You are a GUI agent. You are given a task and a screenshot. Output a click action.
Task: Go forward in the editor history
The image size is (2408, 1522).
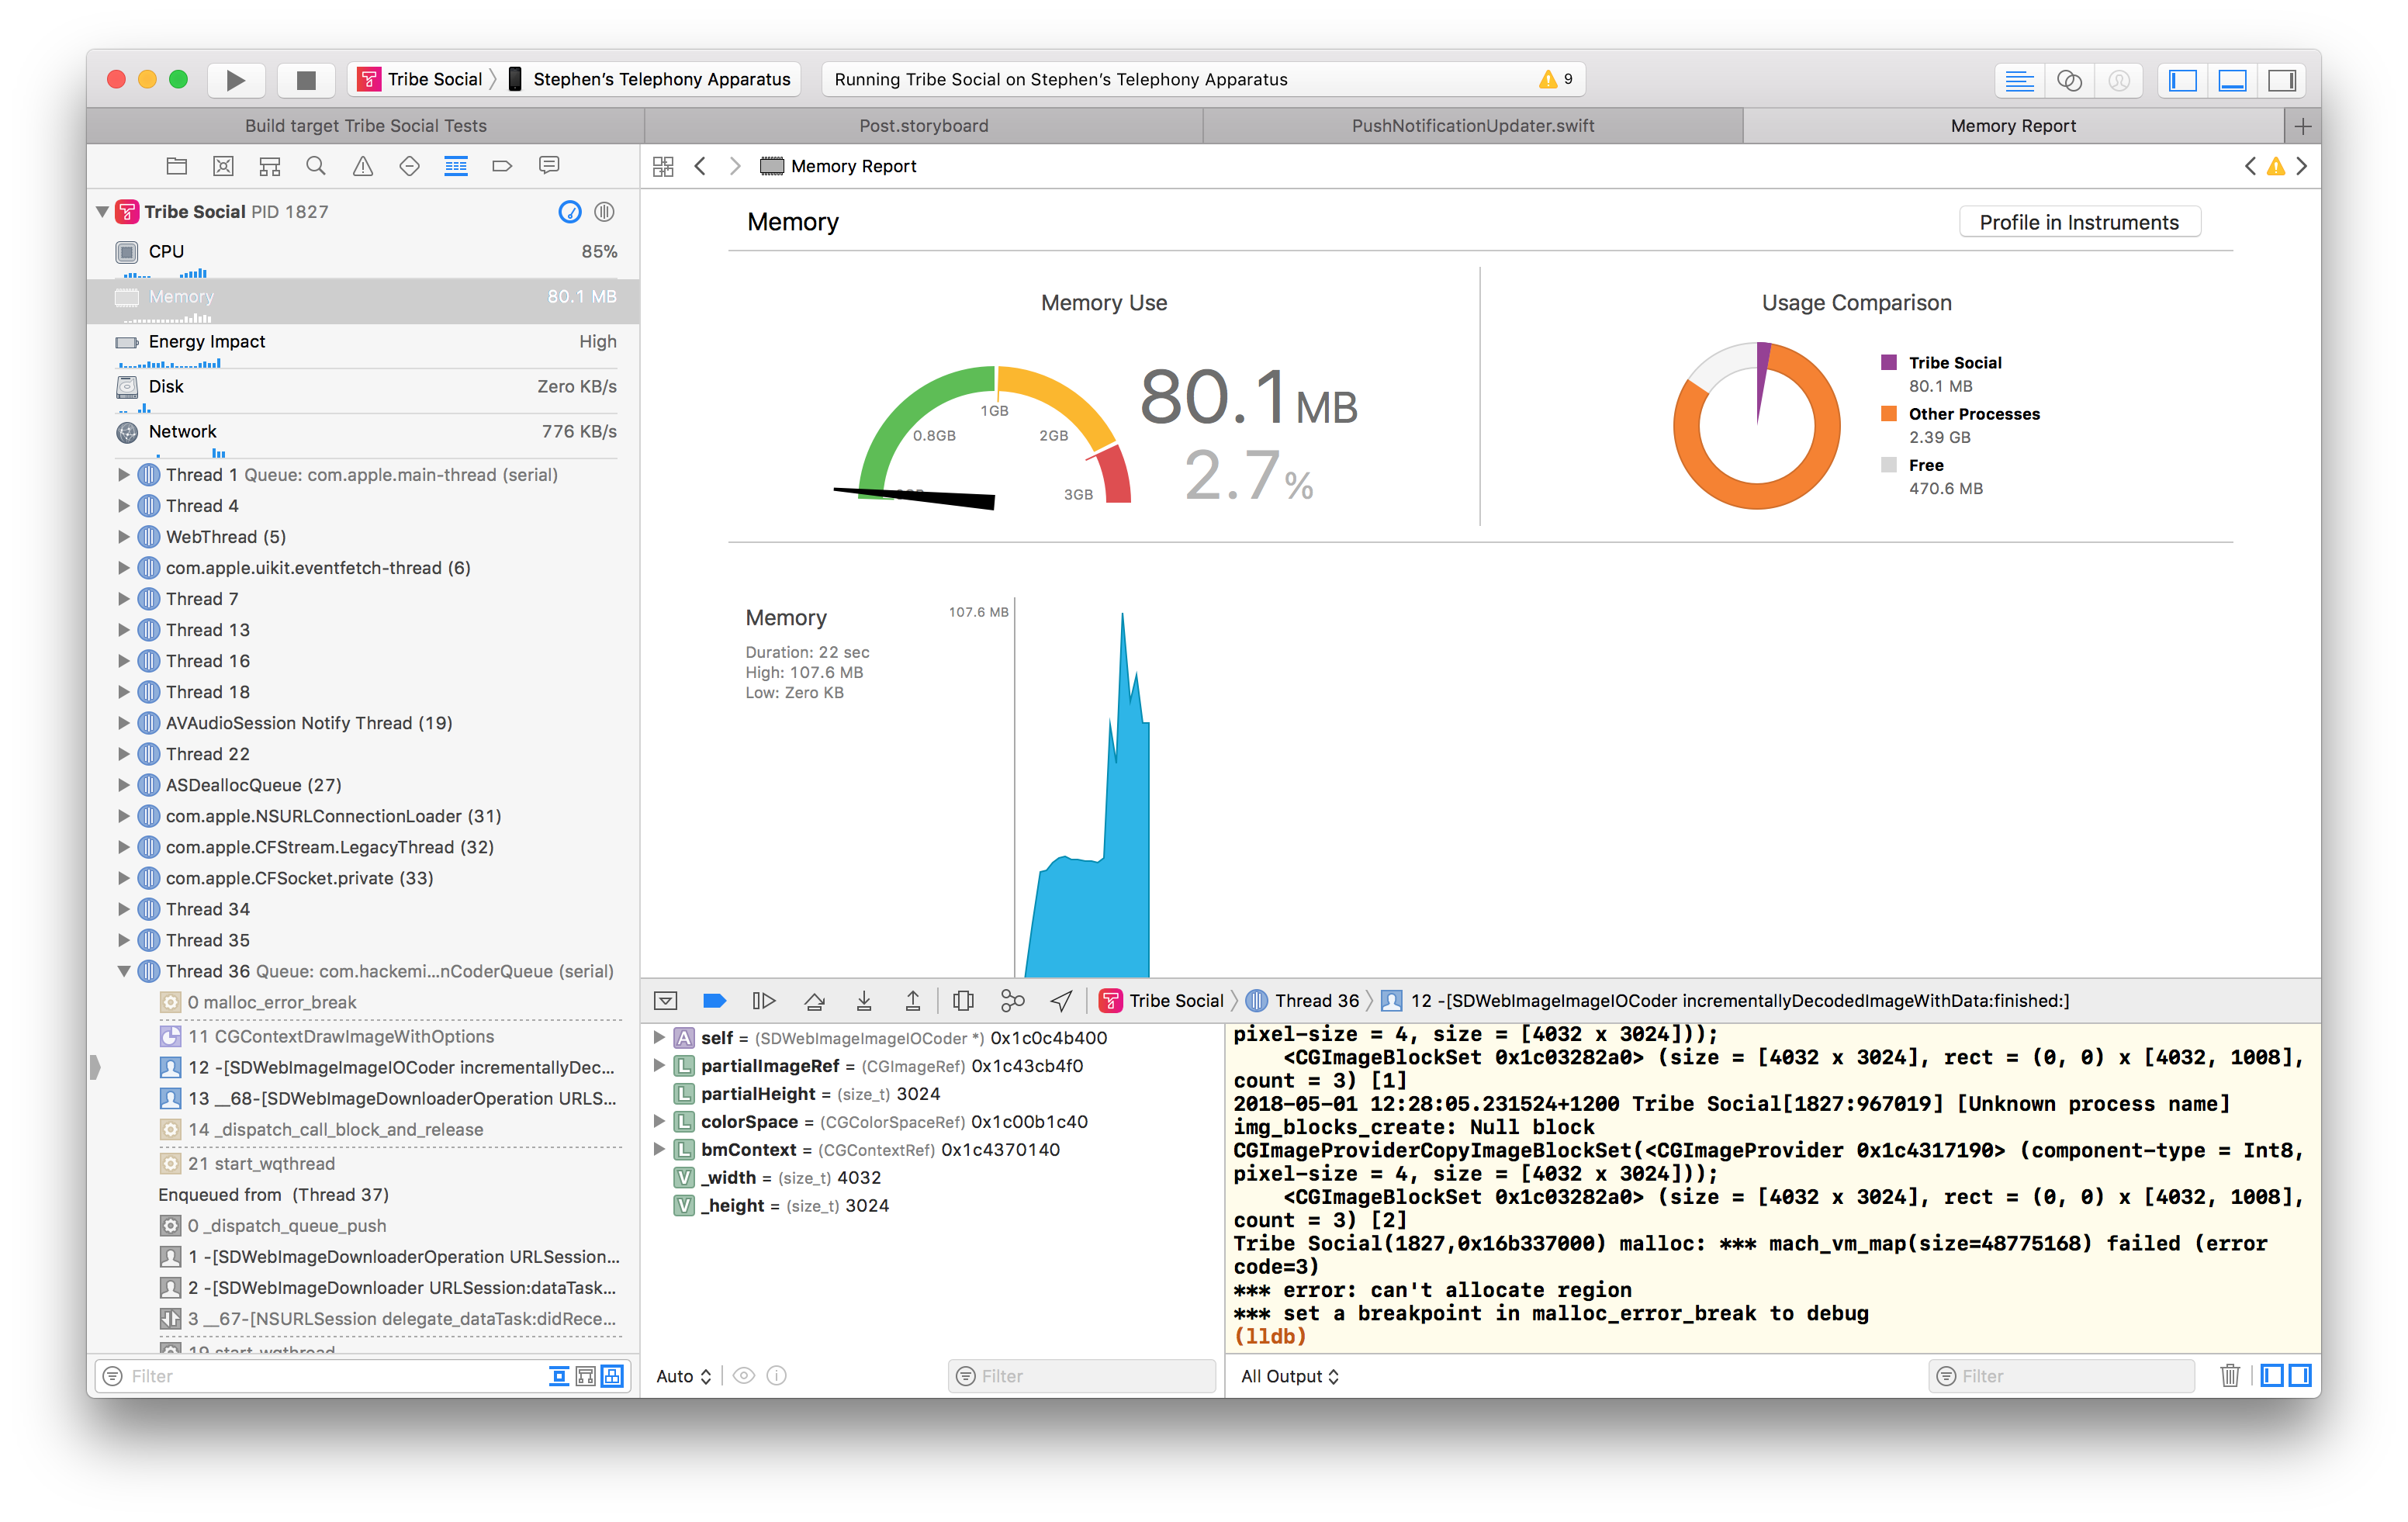coord(735,166)
